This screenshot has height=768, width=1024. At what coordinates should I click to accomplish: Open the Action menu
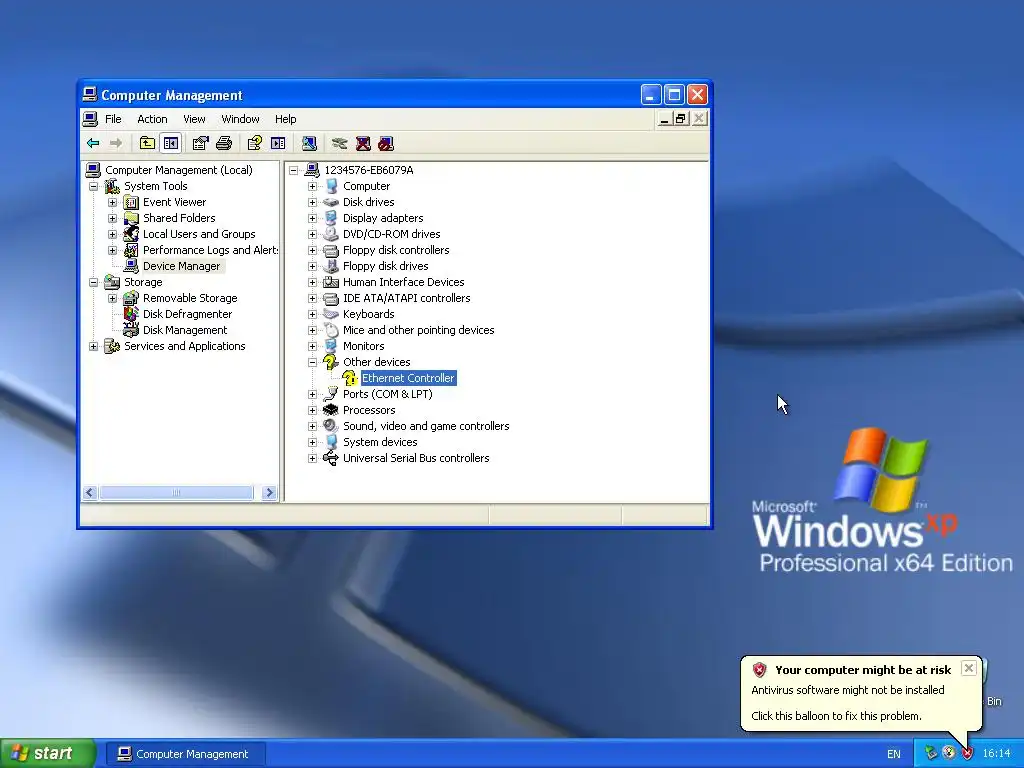pos(152,119)
